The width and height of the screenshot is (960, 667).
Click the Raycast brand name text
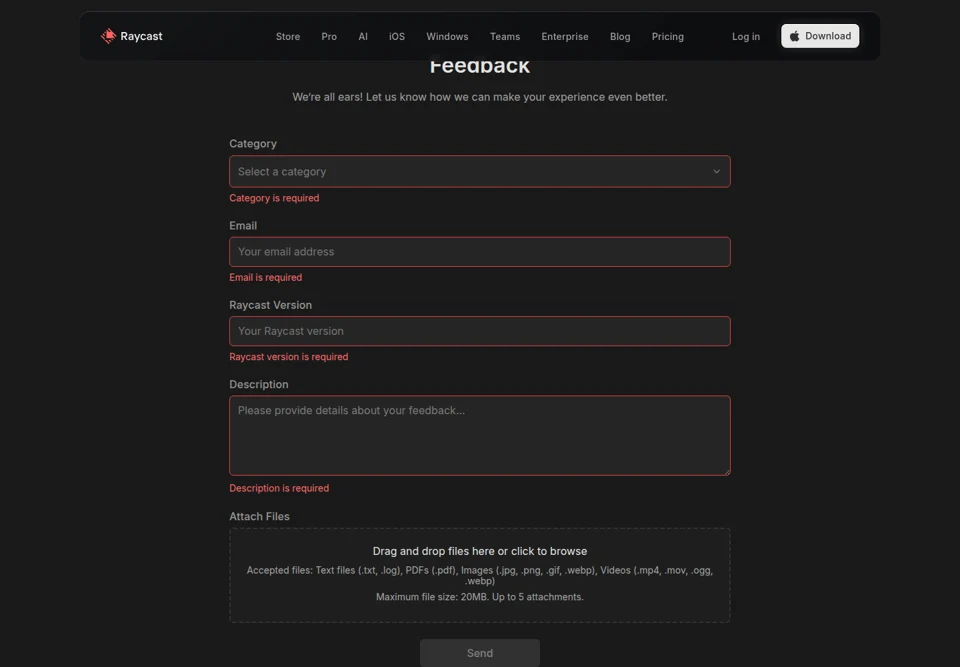(x=141, y=36)
